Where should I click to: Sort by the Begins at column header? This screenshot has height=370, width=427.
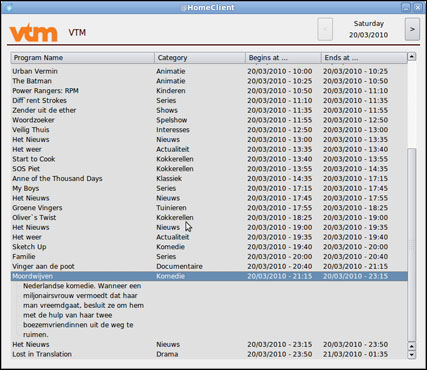click(x=283, y=58)
